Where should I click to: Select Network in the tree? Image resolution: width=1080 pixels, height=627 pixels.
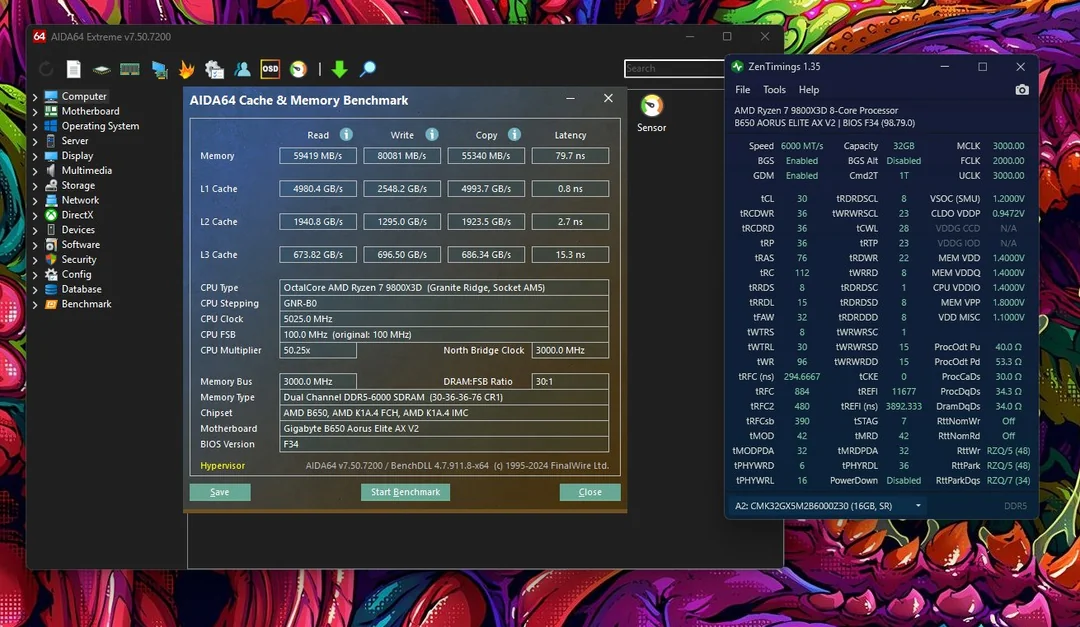point(80,200)
